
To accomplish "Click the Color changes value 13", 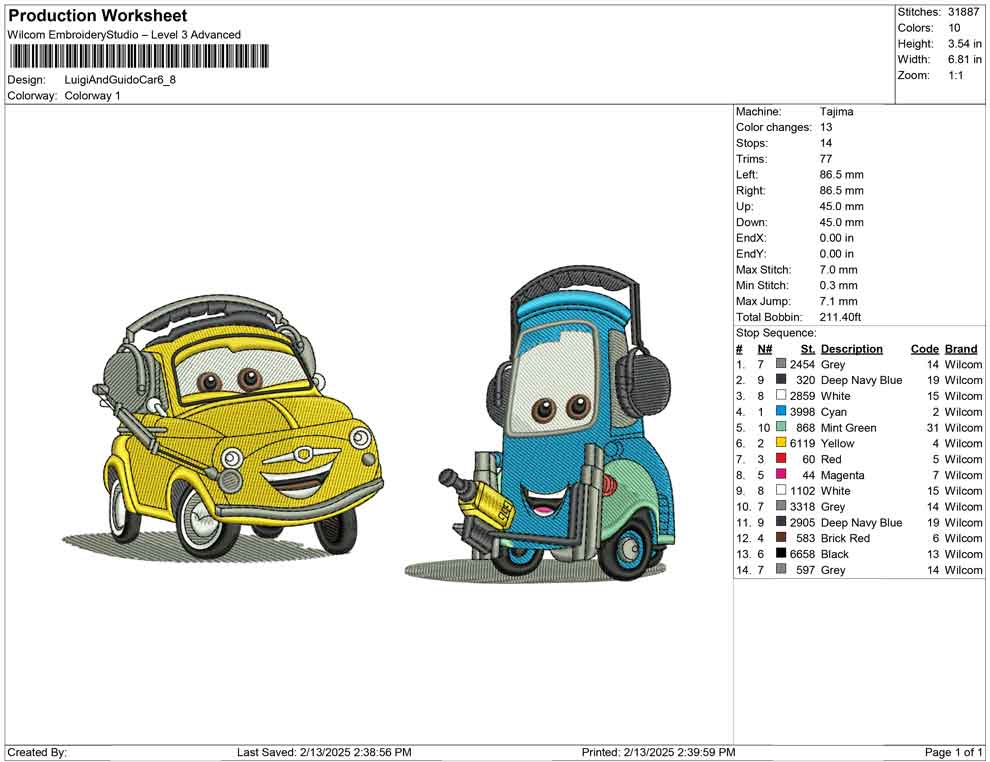I will pyautogui.click(x=826, y=127).
